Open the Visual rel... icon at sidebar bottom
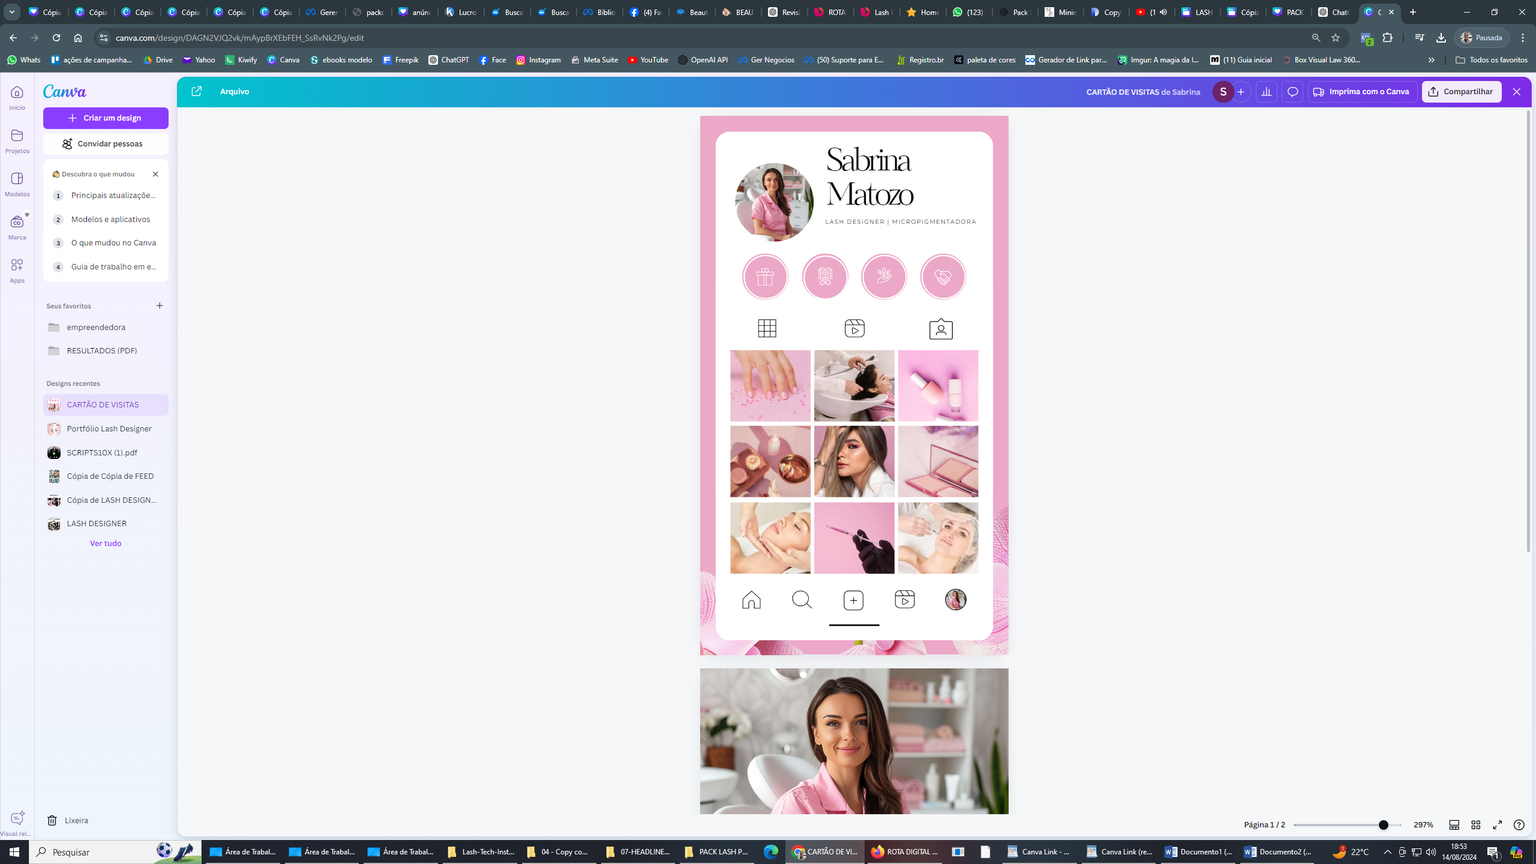This screenshot has width=1536, height=864. point(17,822)
